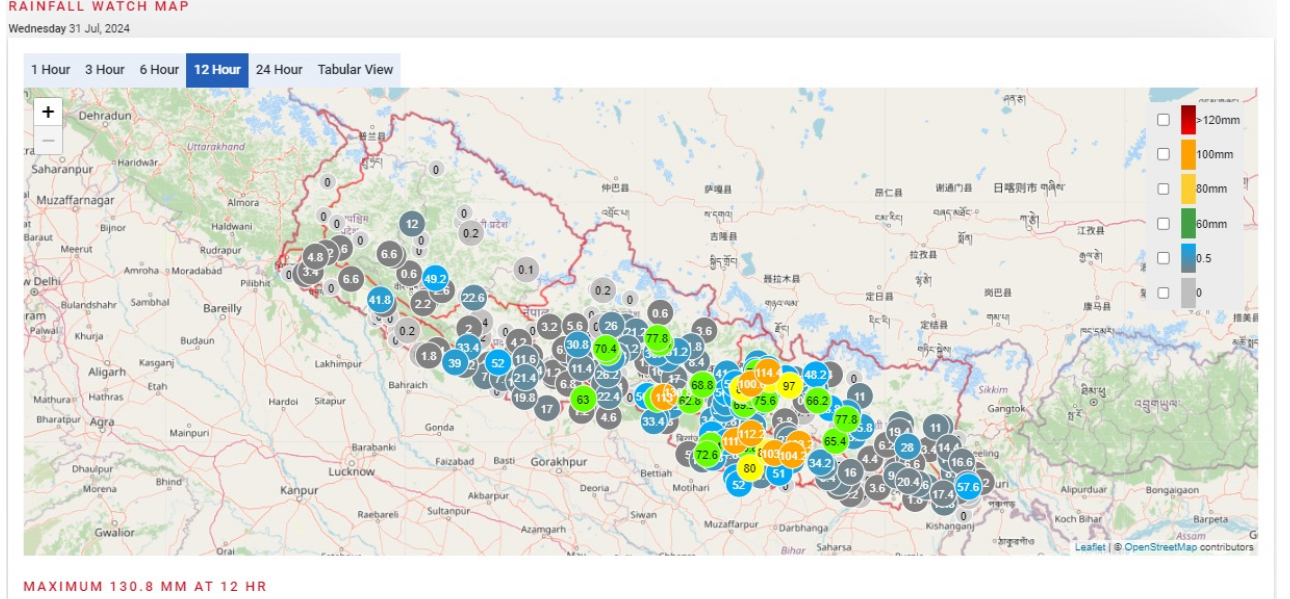
Task: Tick the 60mm legend checkbox
Action: click(1163, 224)
